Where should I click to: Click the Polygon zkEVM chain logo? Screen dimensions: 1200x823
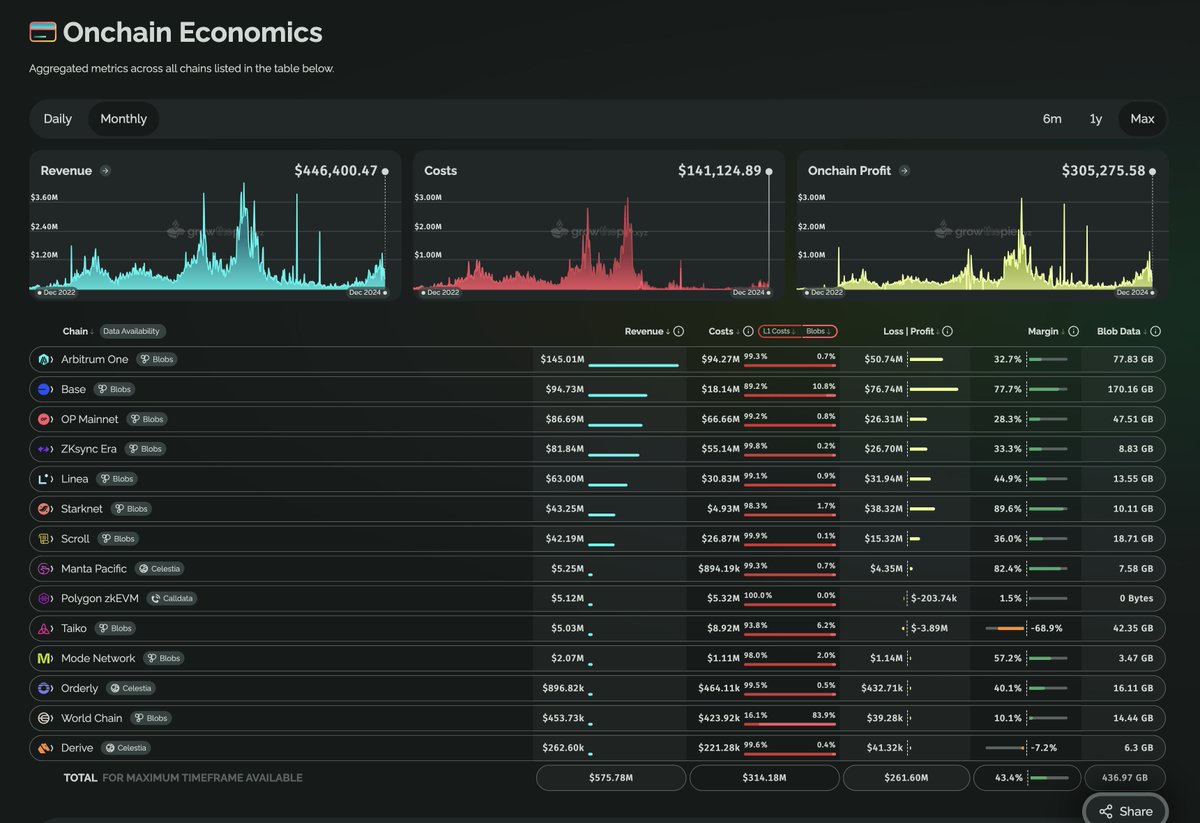(x=45, y=599)
